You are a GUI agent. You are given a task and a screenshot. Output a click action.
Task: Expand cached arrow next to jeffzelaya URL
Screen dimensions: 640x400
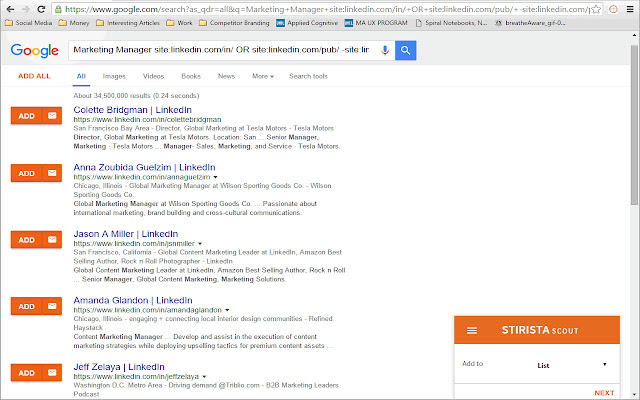point(204,377)
